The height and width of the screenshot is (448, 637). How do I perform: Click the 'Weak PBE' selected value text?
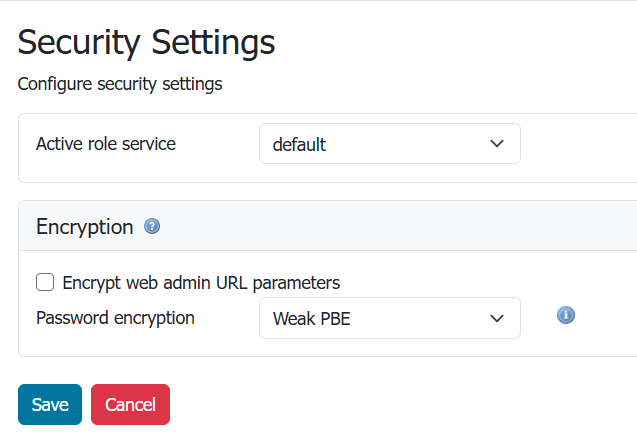[311, 320]
